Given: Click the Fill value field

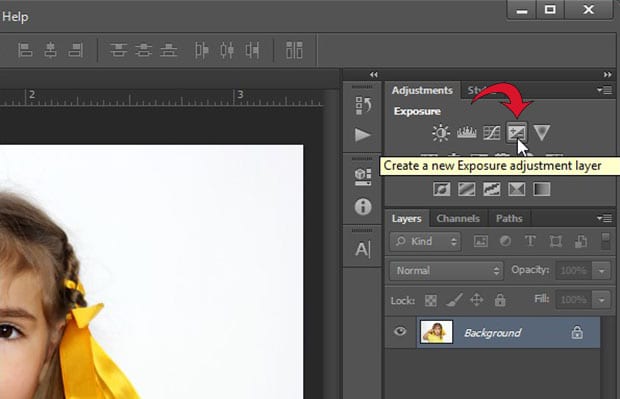Looking at the screenshot, I should (574, 300).
